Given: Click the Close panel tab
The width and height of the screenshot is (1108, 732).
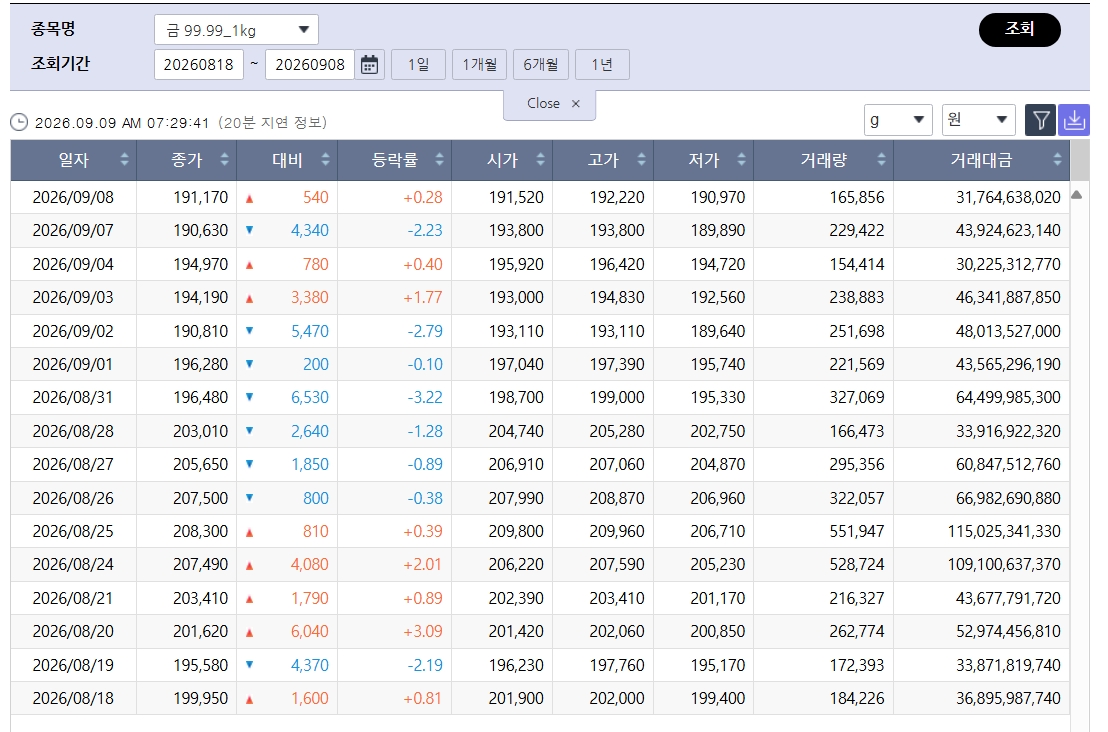Looking at the screenshot, I should 550,104.
